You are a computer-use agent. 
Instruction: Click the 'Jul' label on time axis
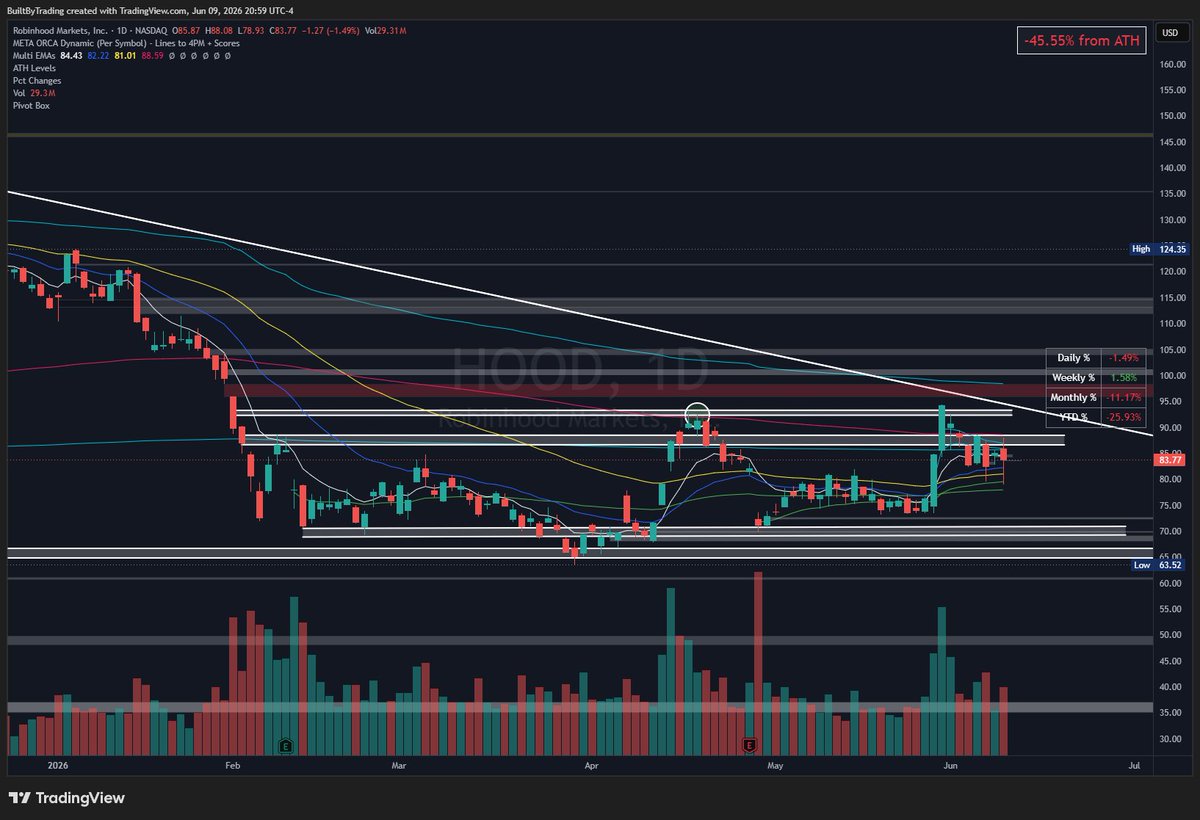(1133, 766)
